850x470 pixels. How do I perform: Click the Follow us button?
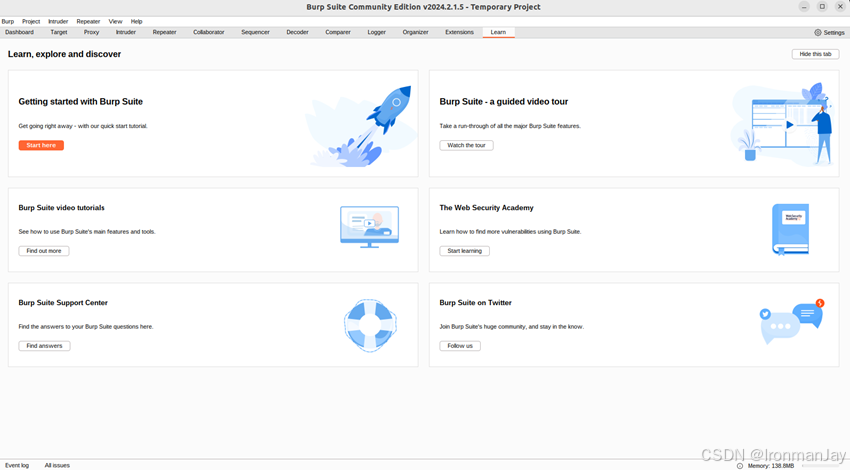pos(460,346)
